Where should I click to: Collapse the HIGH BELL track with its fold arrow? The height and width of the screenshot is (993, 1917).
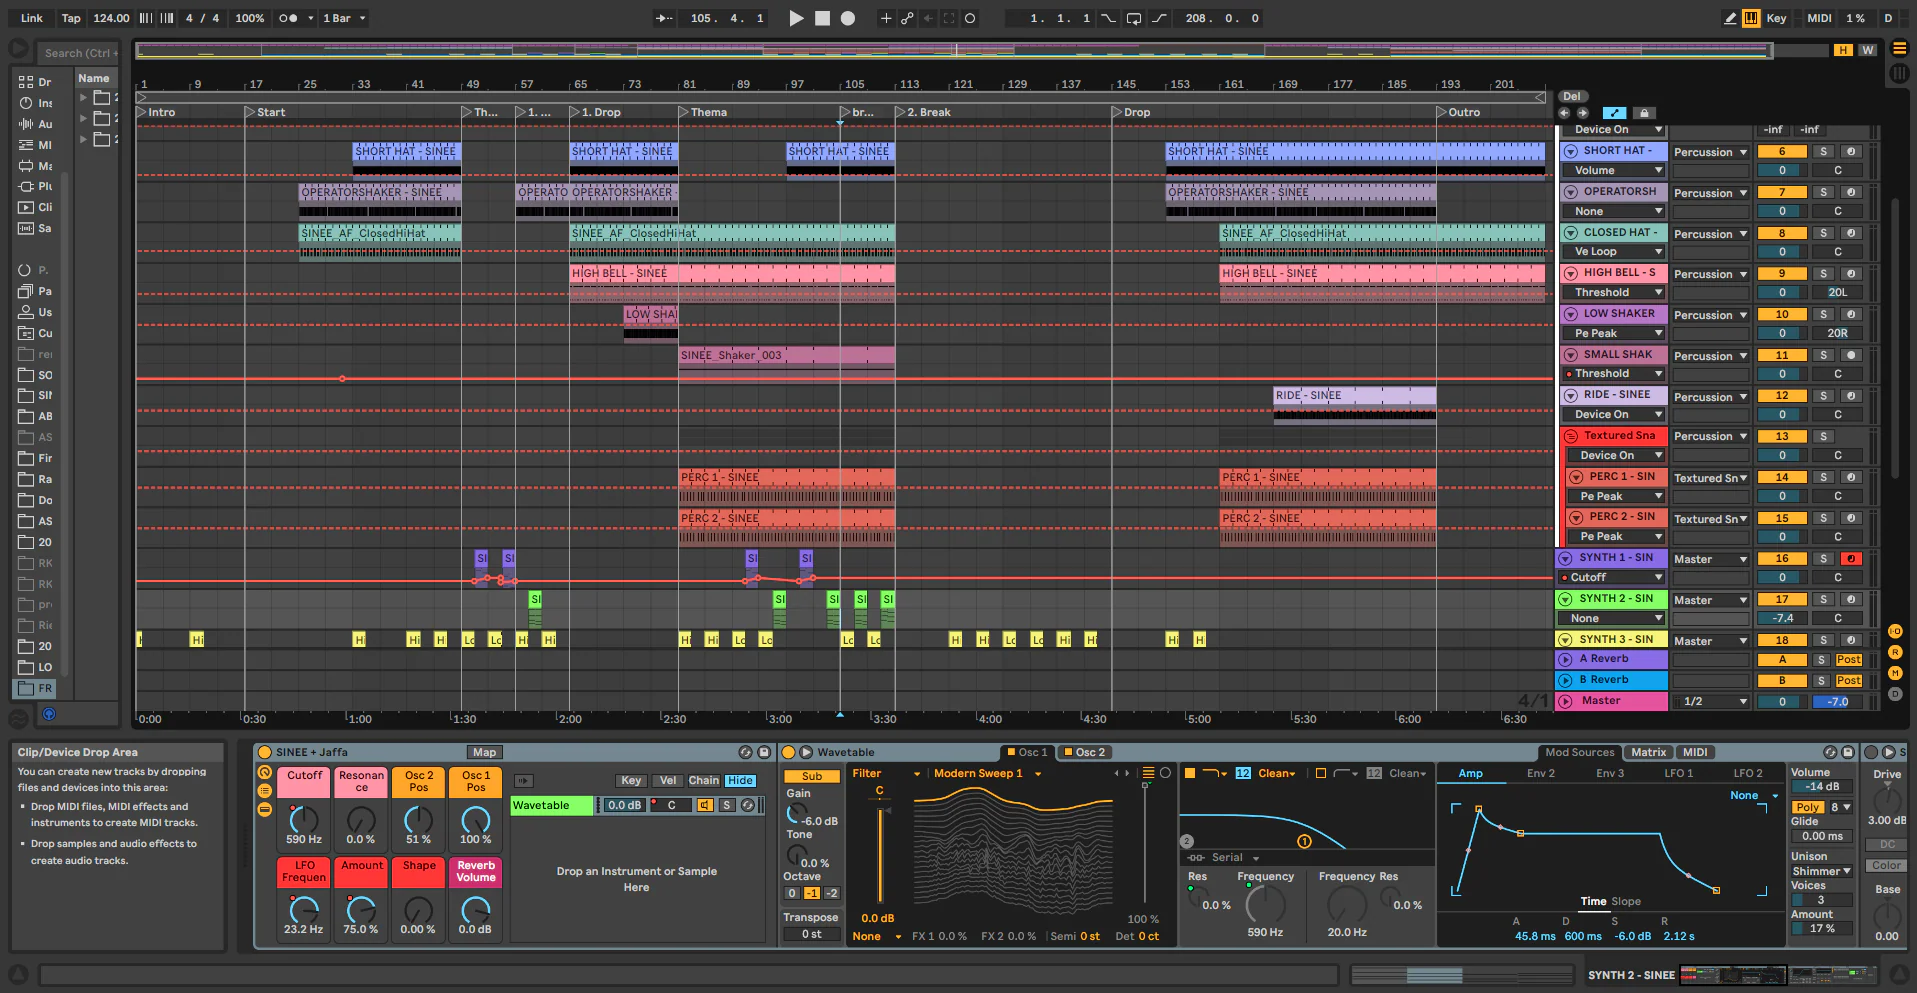click(x=1570, y=272)
